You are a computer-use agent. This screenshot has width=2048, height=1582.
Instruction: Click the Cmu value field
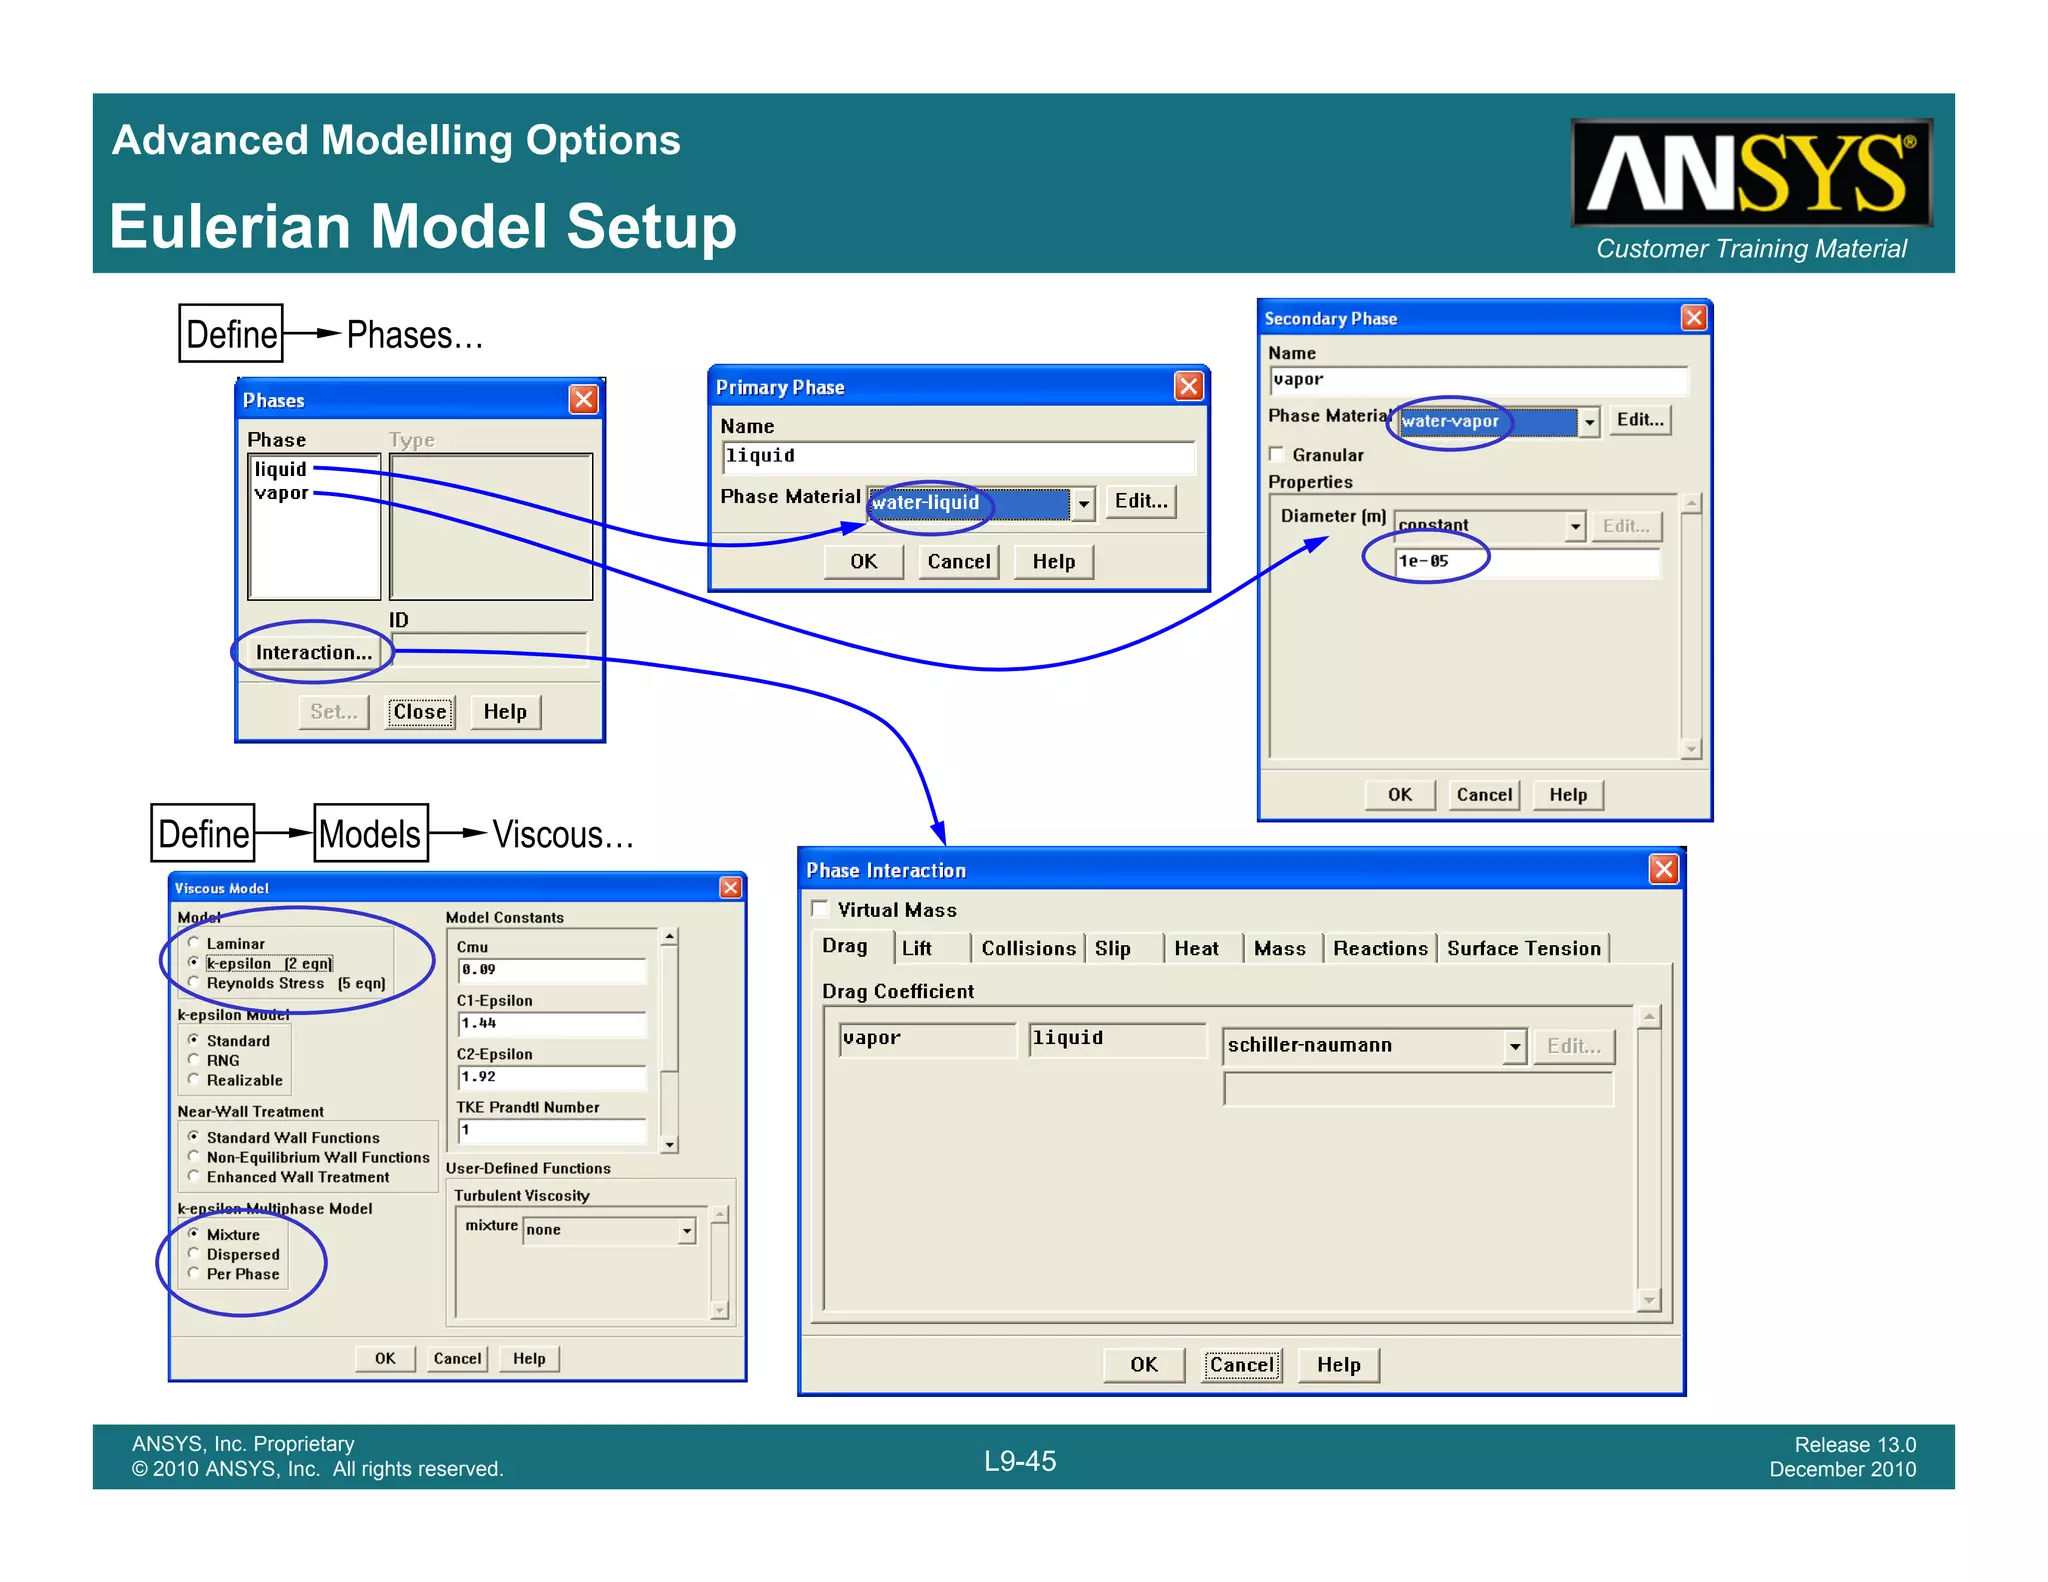552,970
